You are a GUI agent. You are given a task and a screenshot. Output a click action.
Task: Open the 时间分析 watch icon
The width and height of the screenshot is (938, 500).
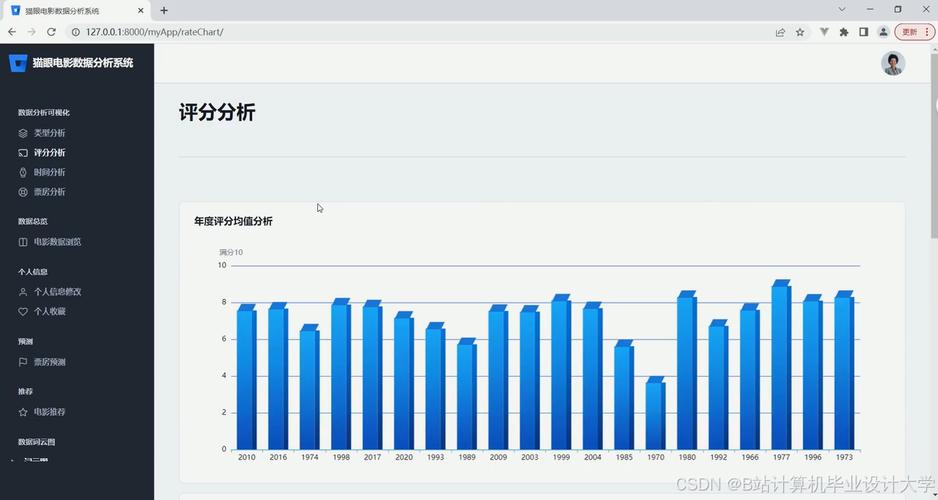tap(23, 172)
